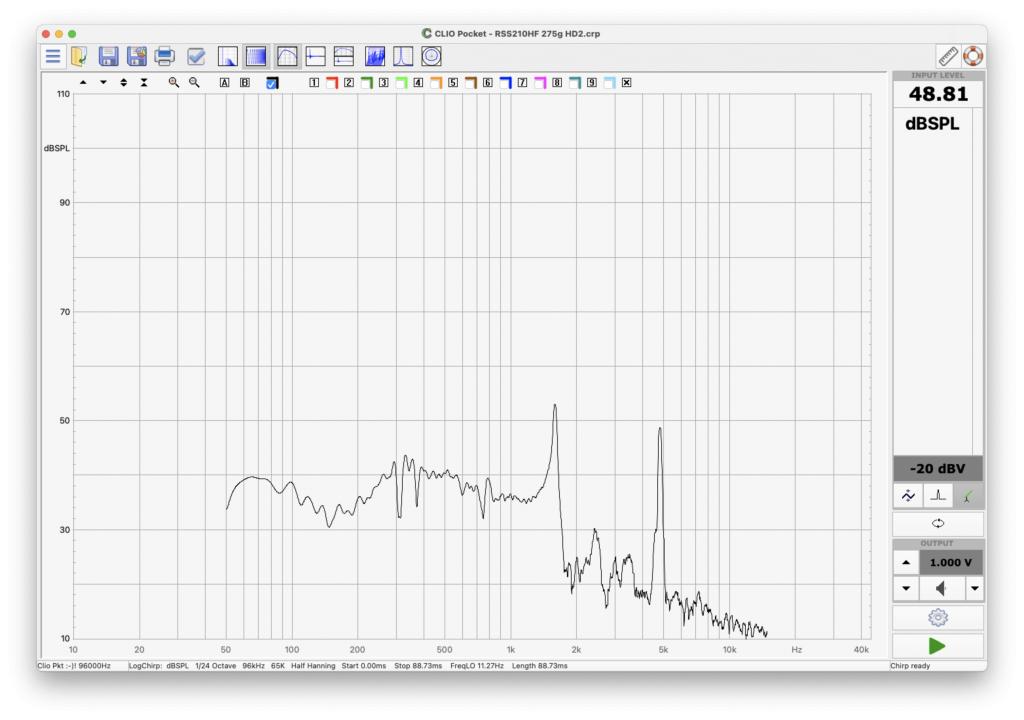Click the ruler measurement units icon

948,57
